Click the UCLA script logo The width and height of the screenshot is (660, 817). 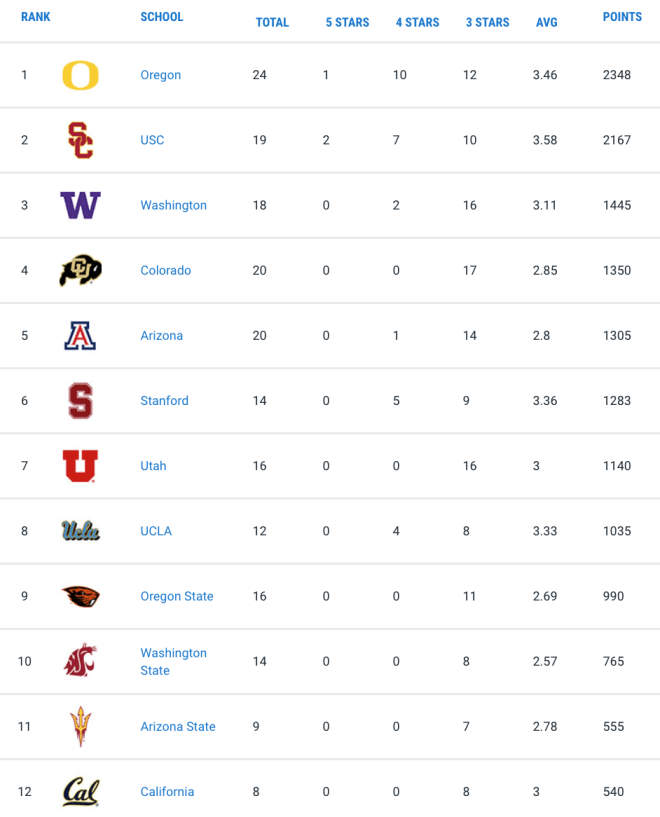point(80,531)
